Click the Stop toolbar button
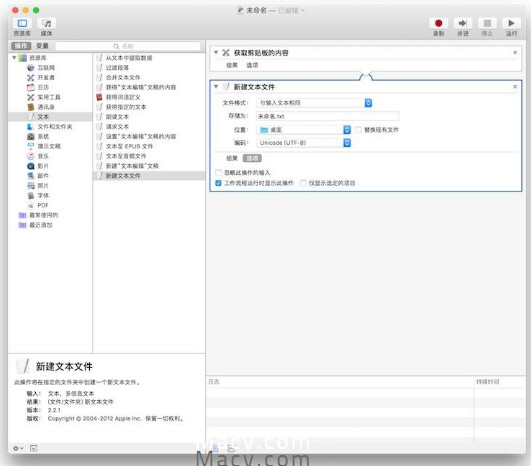The height and width of the screenshot is (466, 531). pos(487,23)
